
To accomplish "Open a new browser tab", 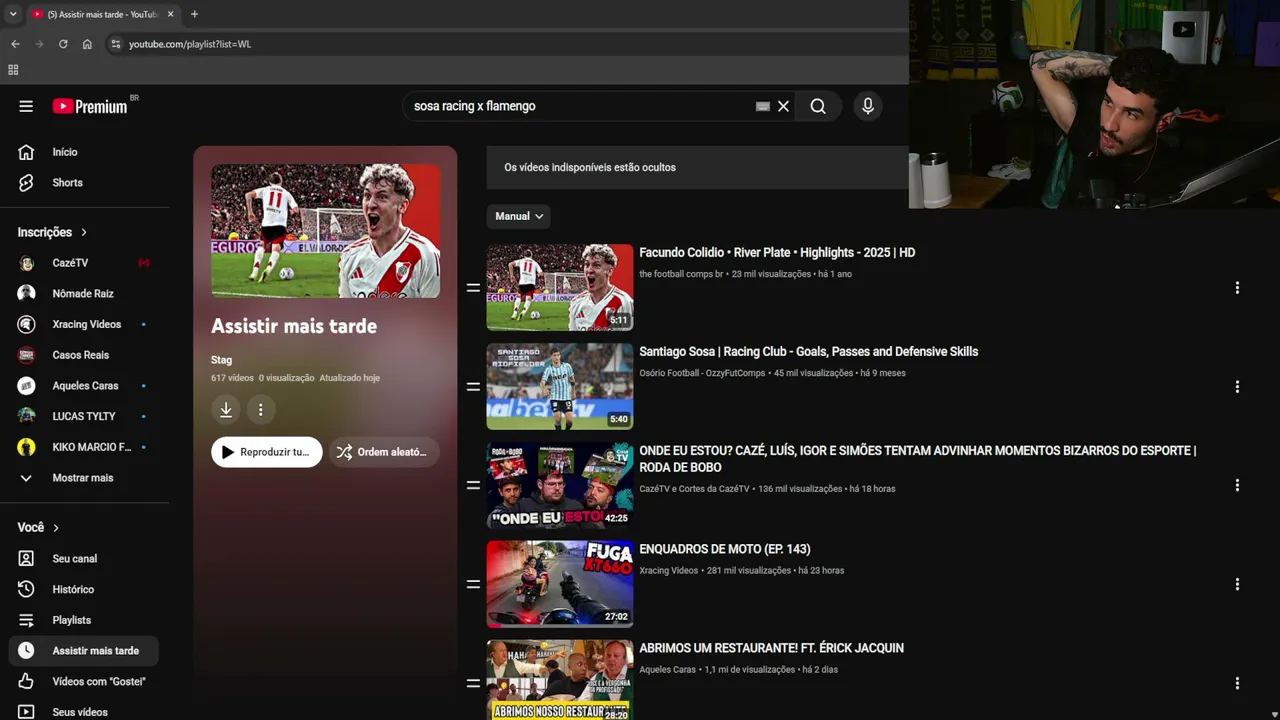I will tap(194, 14).
